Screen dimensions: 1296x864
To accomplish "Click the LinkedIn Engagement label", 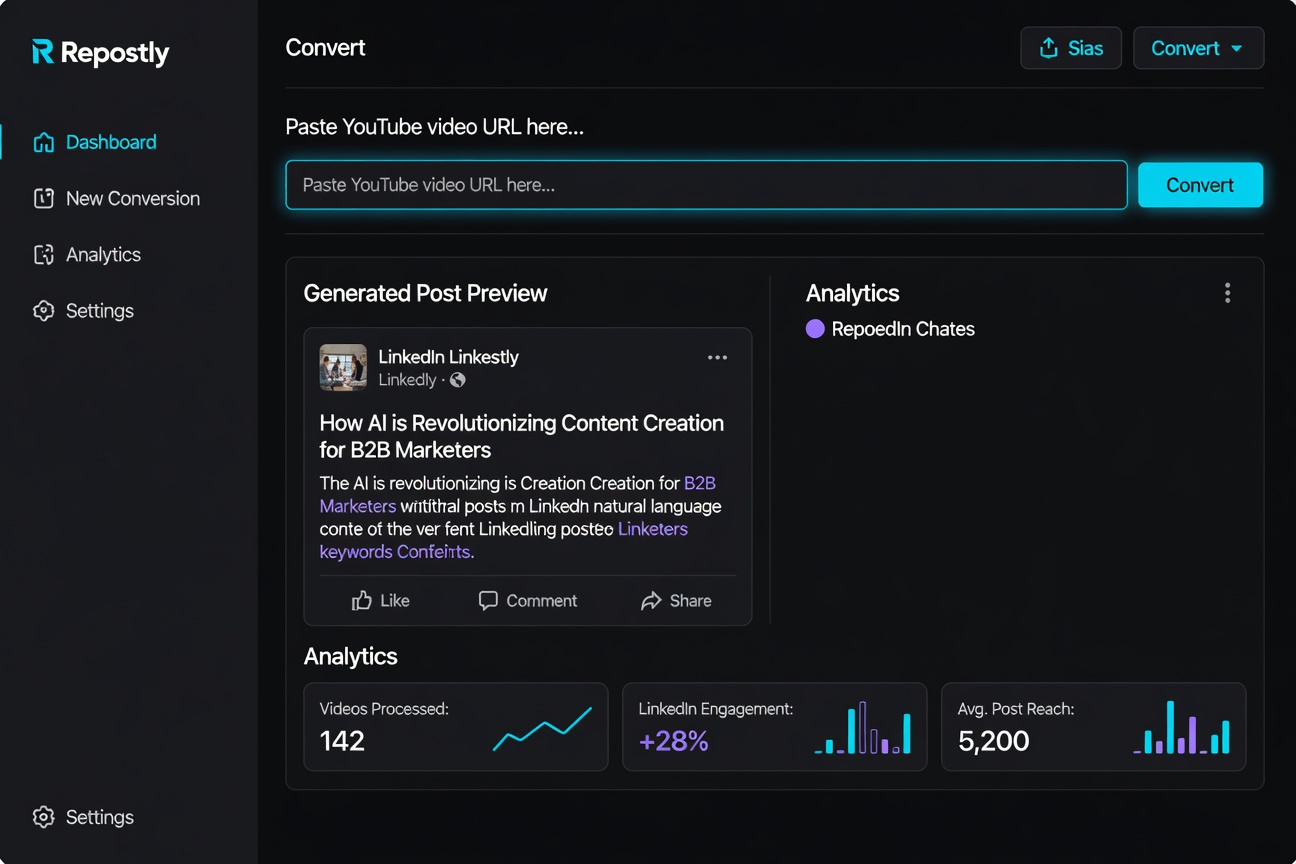I will click(x=716, y=709).
